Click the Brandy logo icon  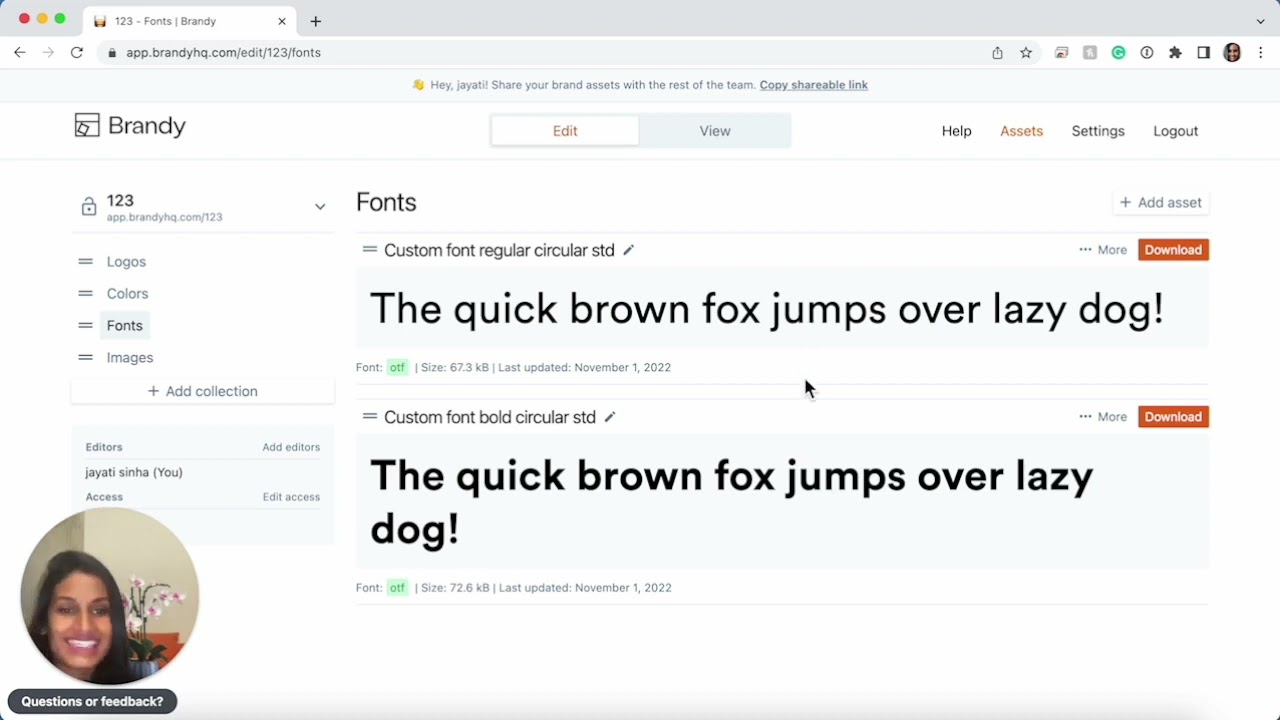[87, 125]
